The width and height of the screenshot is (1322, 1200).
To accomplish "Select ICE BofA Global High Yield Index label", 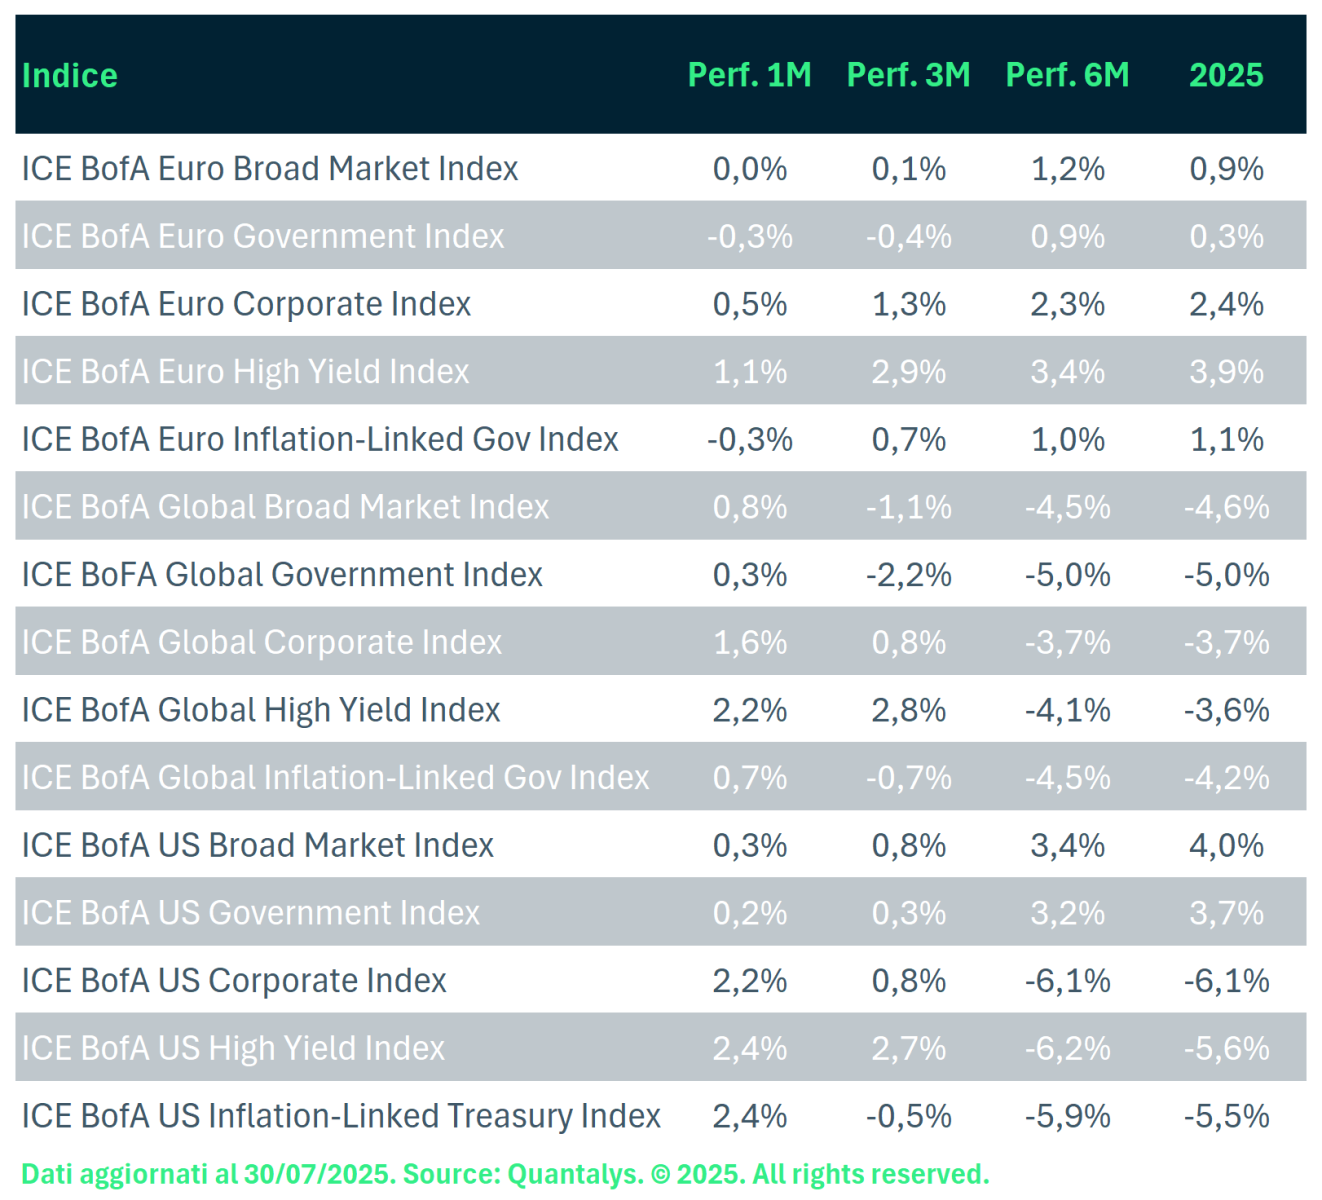I will click(x=261, y=710).
